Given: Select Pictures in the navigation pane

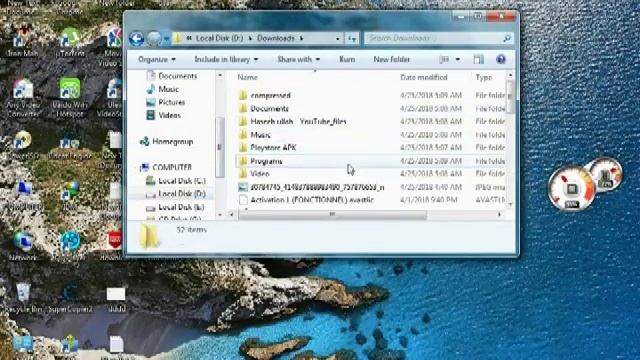Looking at the screenshot, I should click(166, 102).
